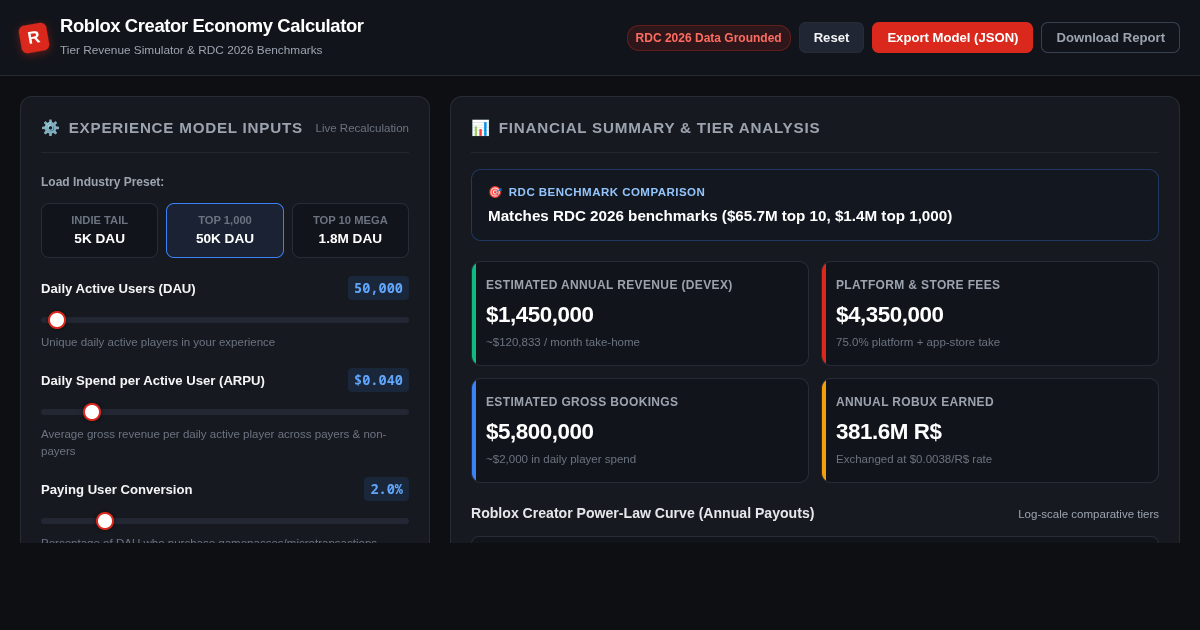1200x630 pixels.
Task: Click the $0.040 ARPU value field
Action: [378, 380]
